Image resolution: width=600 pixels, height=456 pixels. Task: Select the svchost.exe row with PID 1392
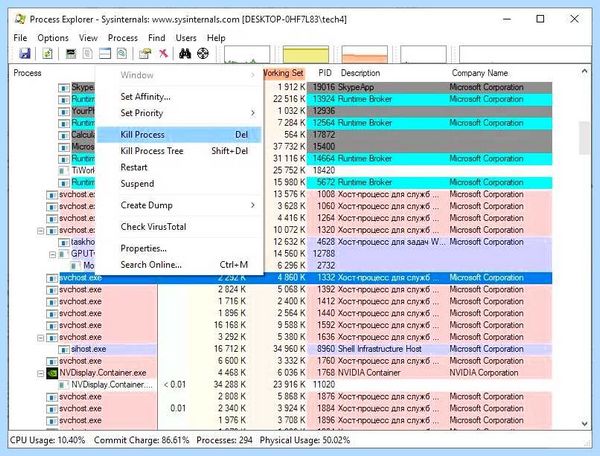(299, 290)
